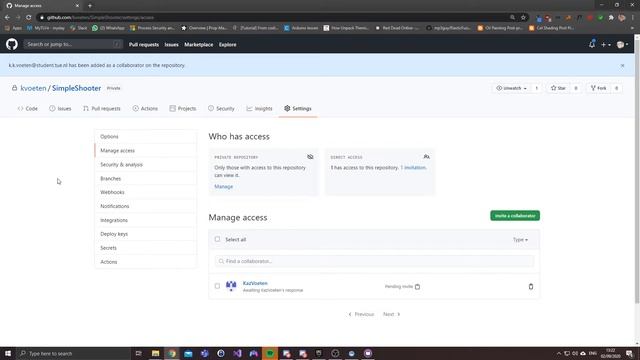Open the notifications bell
The width and height of the screenshot is (640, 360).
592,44
